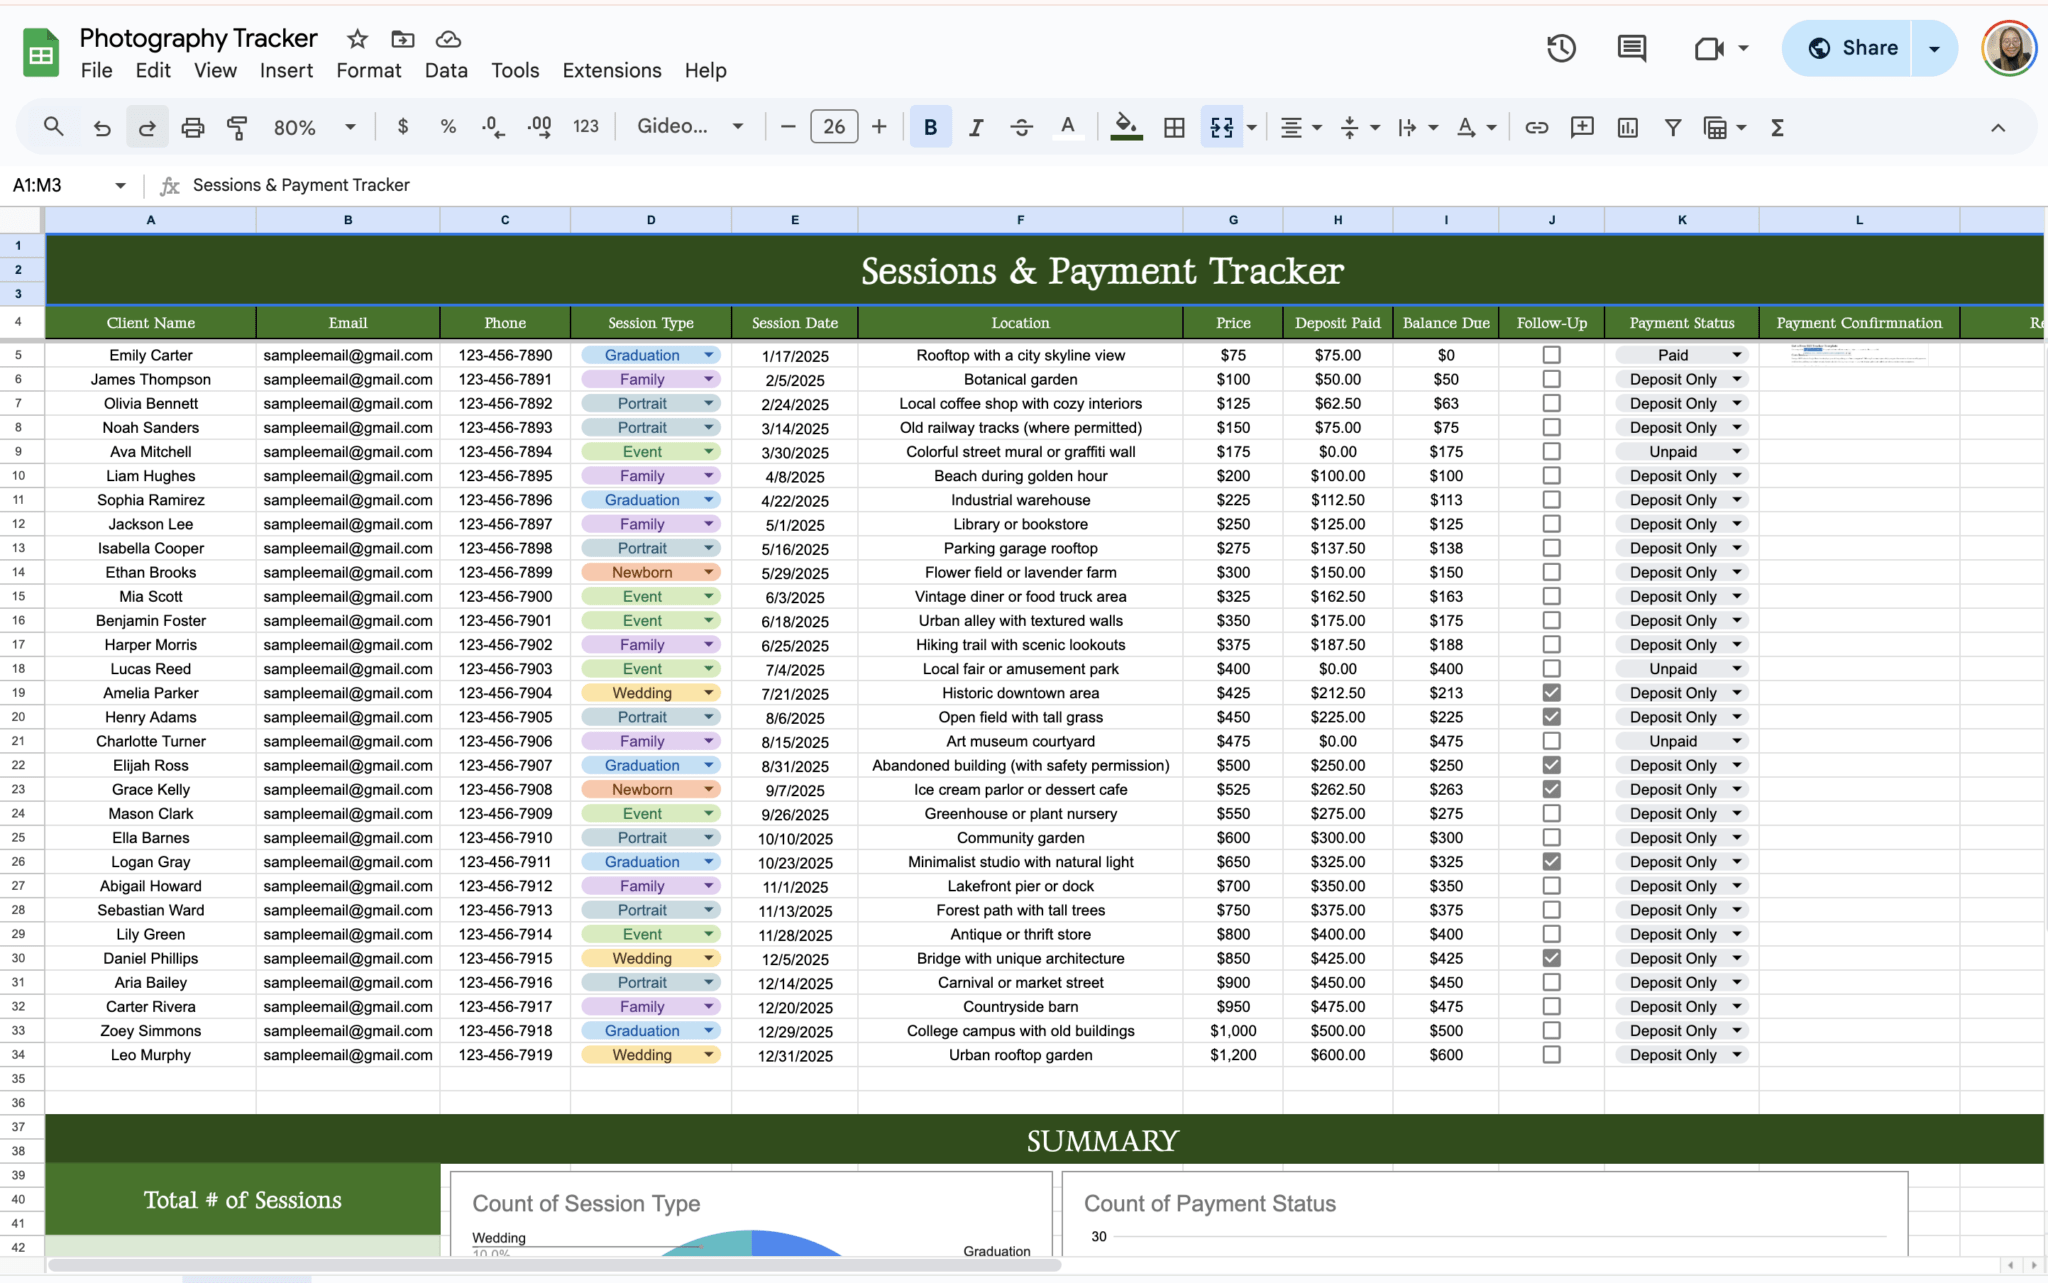Apply strikethrough formatting
This screenshot has width=2048, height=1283.
click(x=1022, y=126)
